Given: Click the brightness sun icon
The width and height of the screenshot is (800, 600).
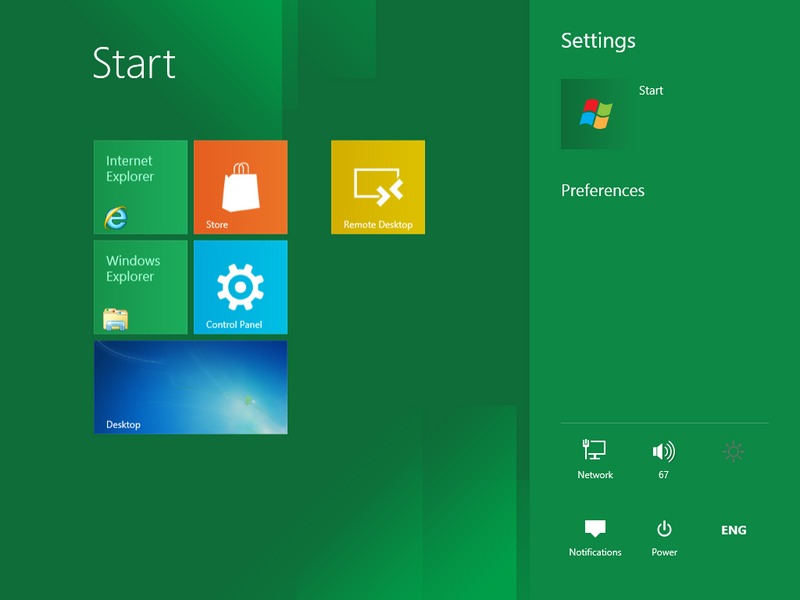Looking at the screenshot, I should (x=733, y=452).
